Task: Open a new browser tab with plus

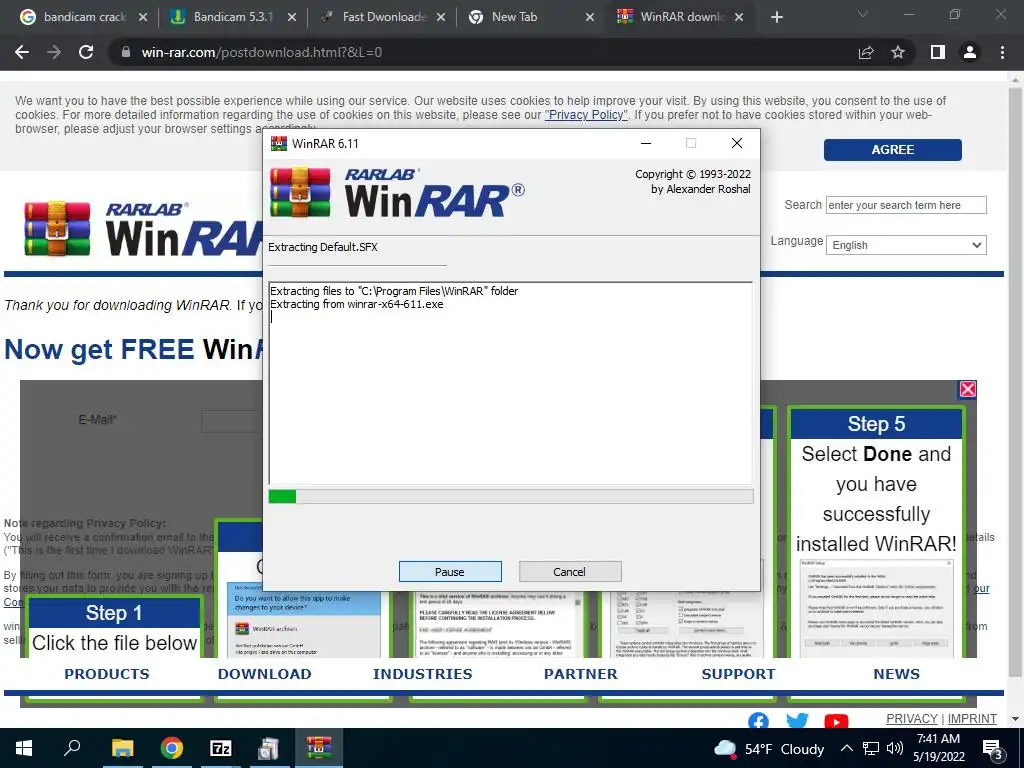Action: click(x=776, y=17)
